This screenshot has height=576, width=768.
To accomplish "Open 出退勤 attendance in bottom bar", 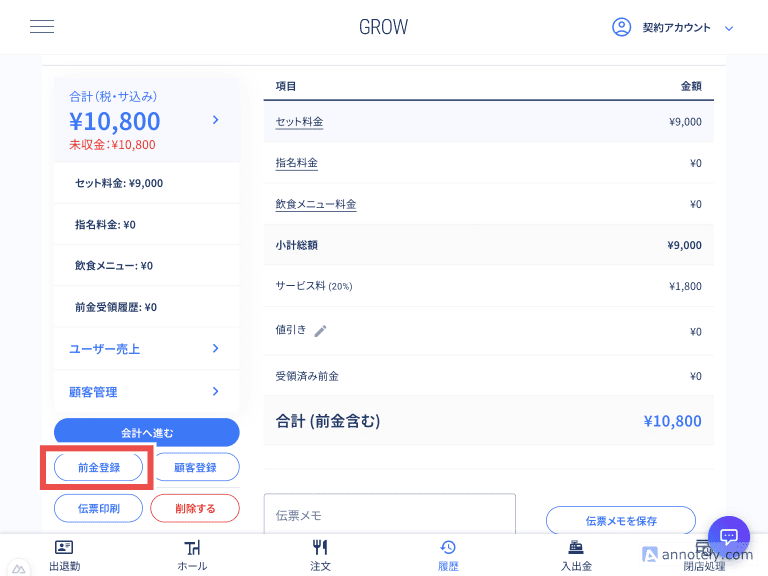I will [64, 555].
